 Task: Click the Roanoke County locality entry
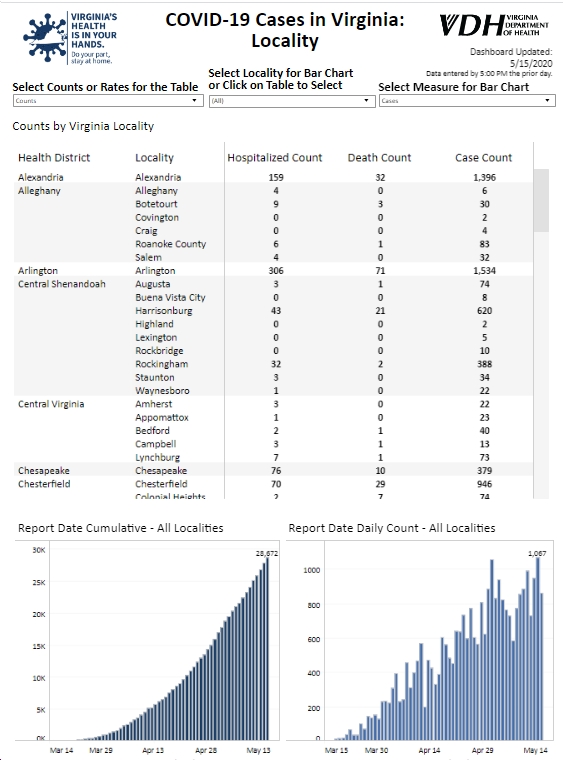[171, 244]
